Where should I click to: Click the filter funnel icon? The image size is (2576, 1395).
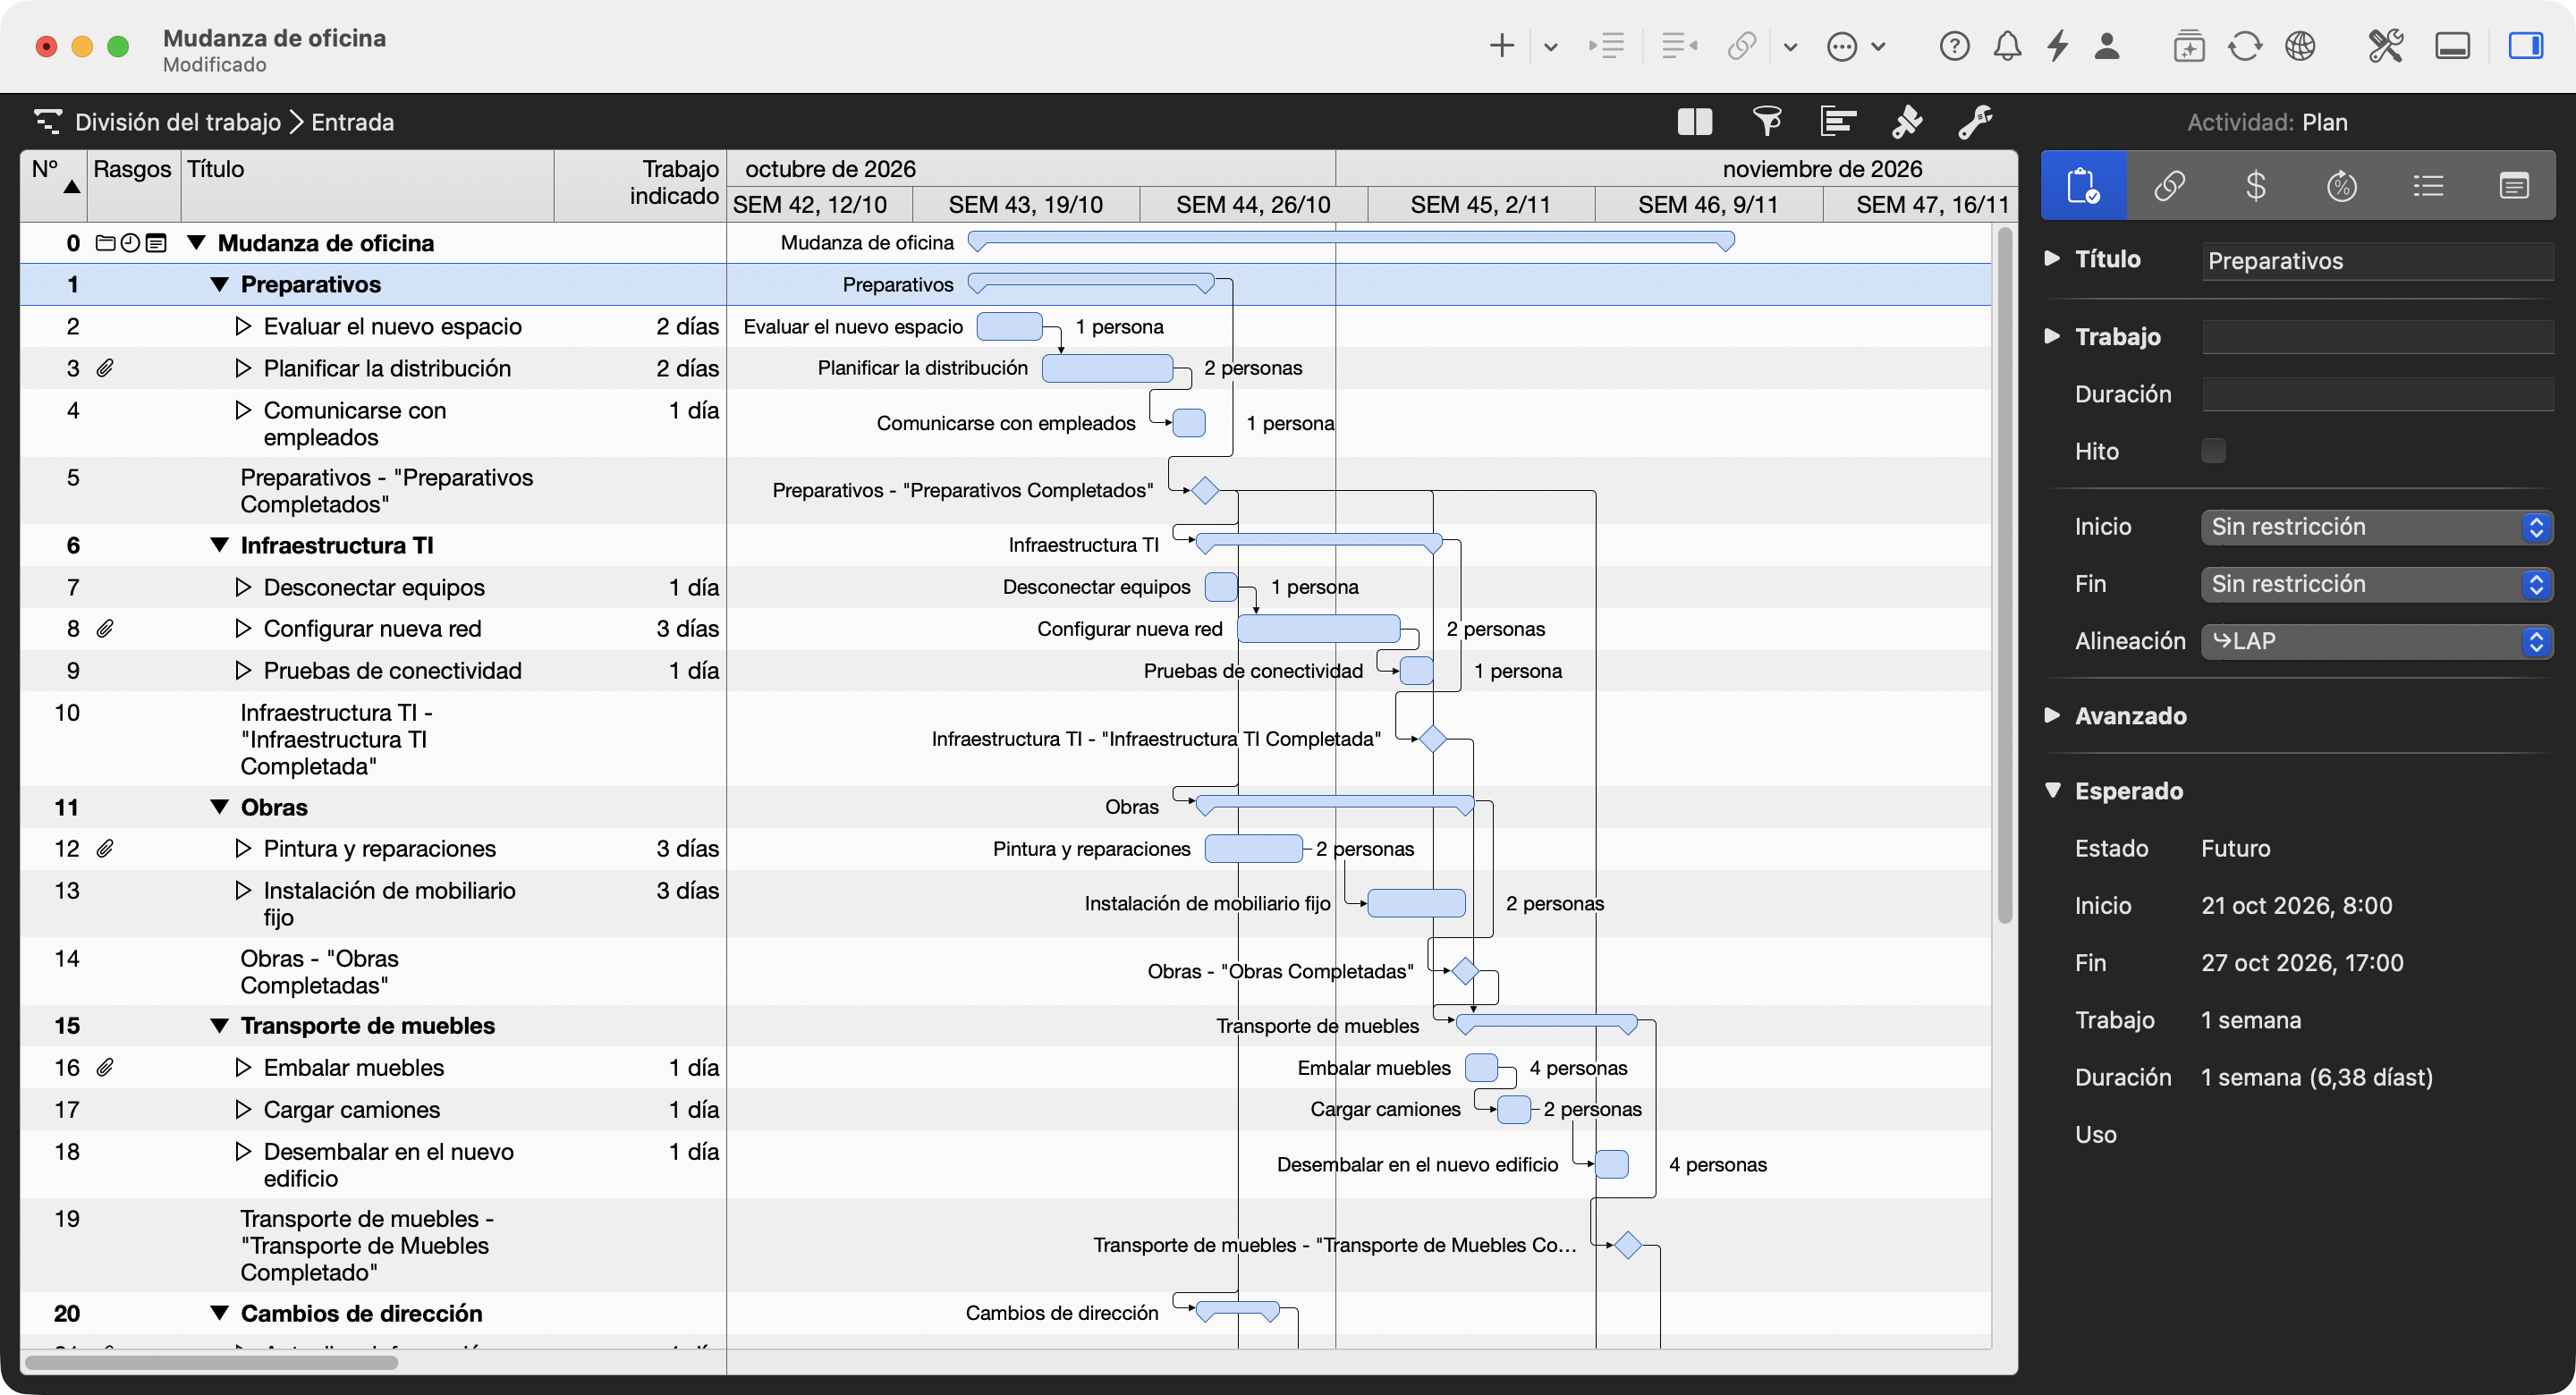pyautogui.click(x=1767, y=122)
